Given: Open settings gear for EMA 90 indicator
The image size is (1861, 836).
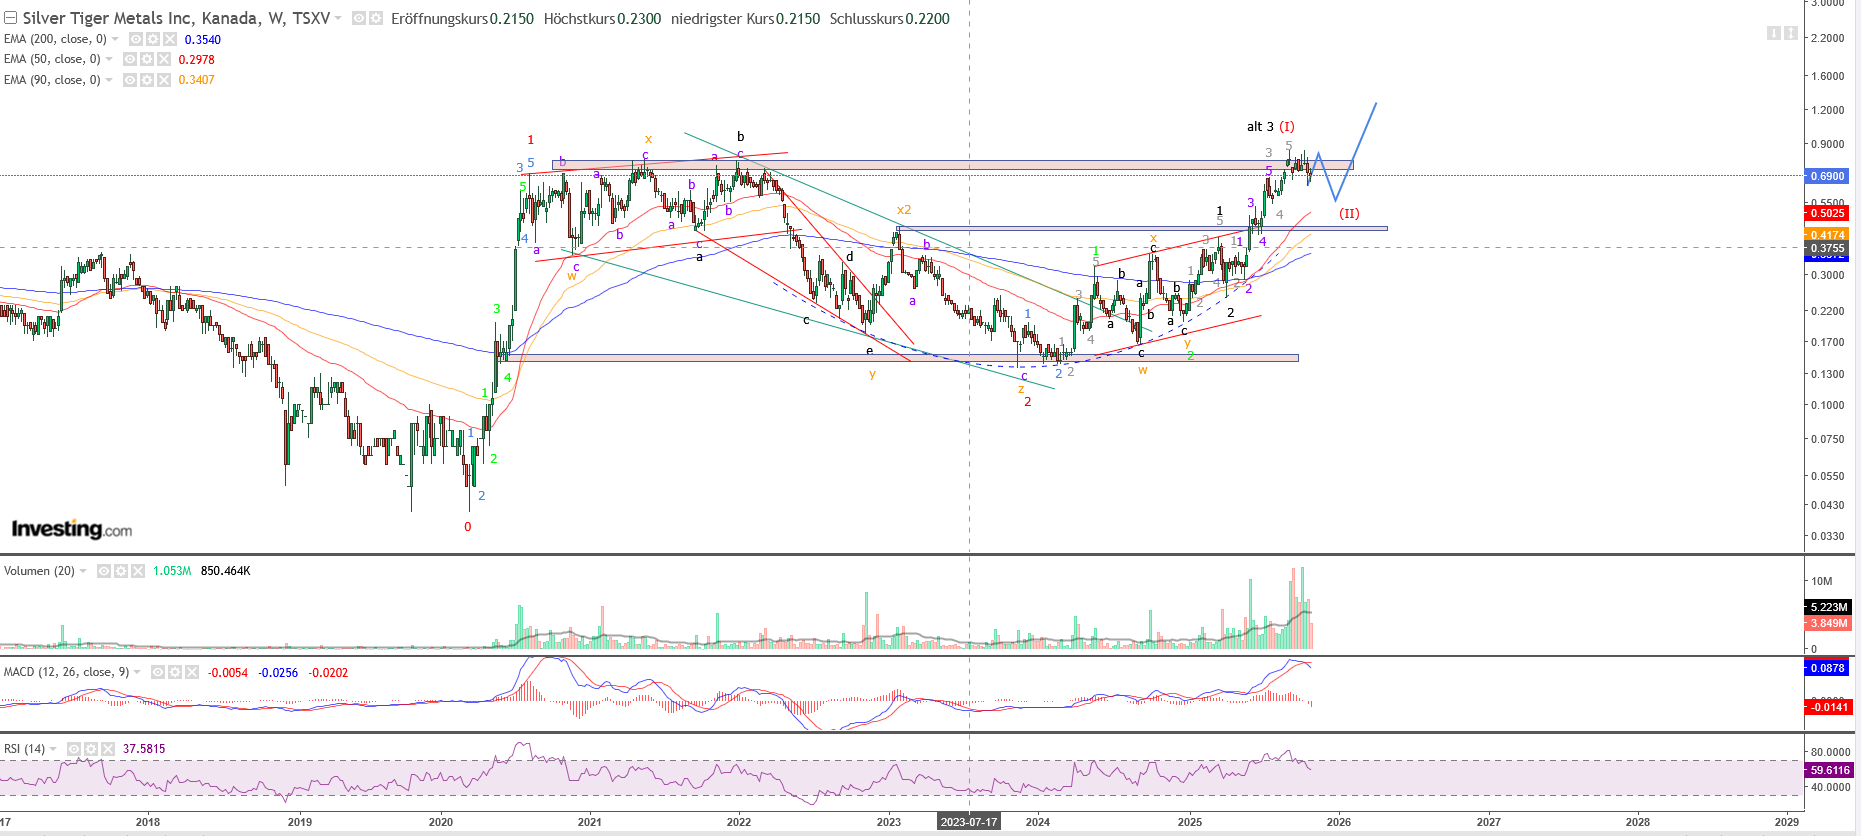Looking at the screenshot, I should tap(147, 80).
